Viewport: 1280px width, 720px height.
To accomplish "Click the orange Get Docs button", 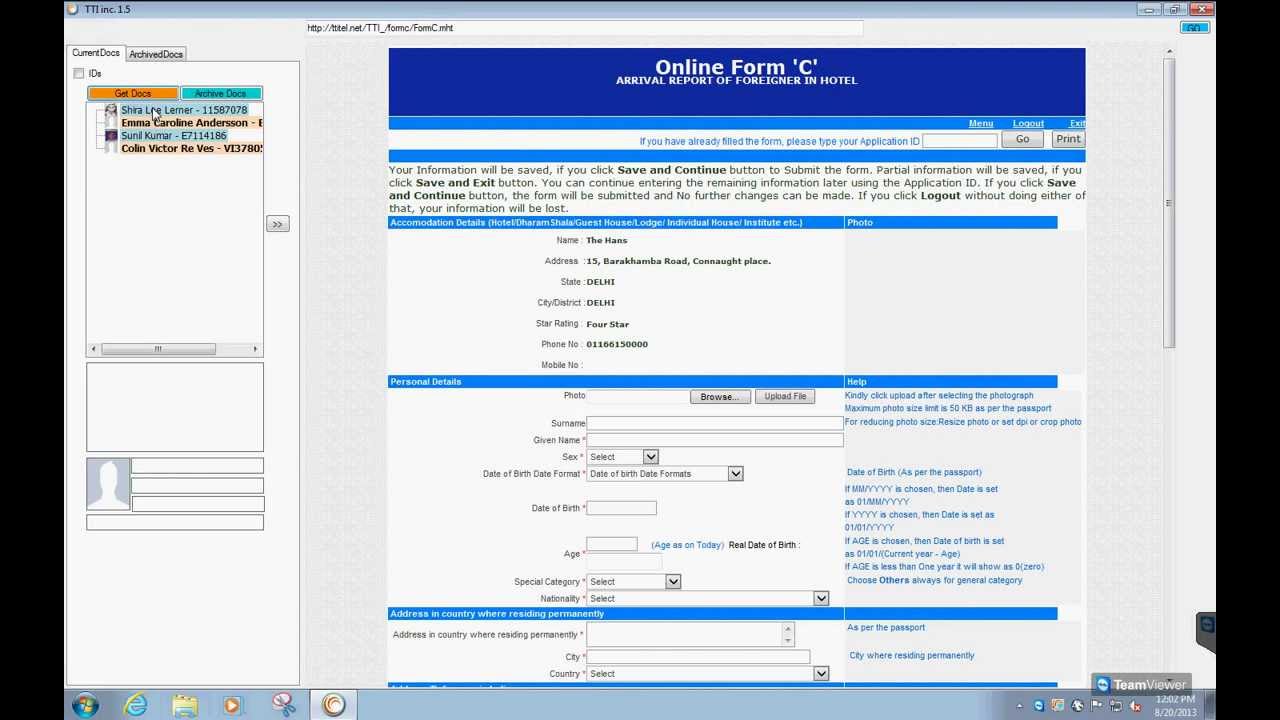I will [133, 94].
